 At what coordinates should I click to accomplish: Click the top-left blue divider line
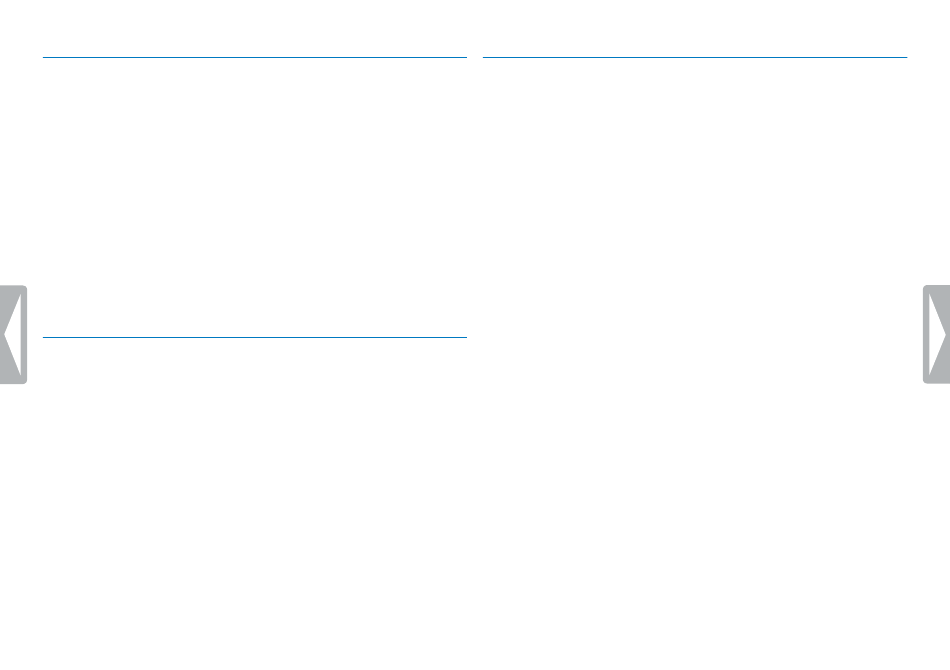coord(254,58)
